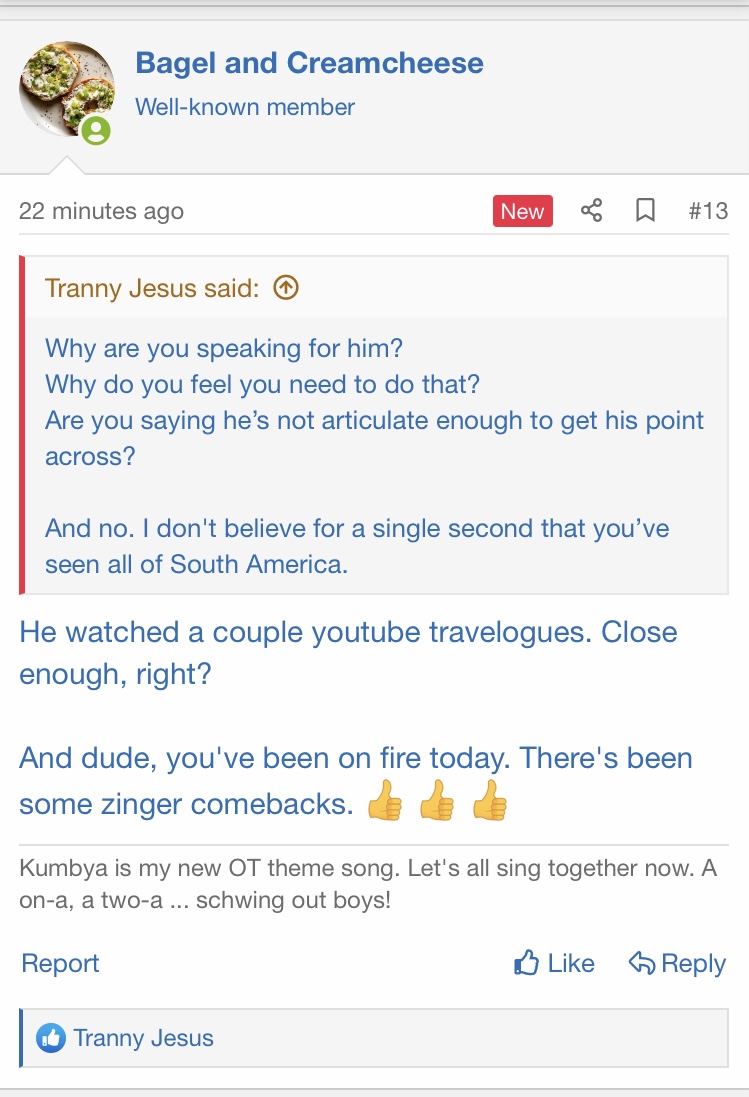
Task: Open the quoted "Tranny Jesus said:" header link
Action: [152, 288]
